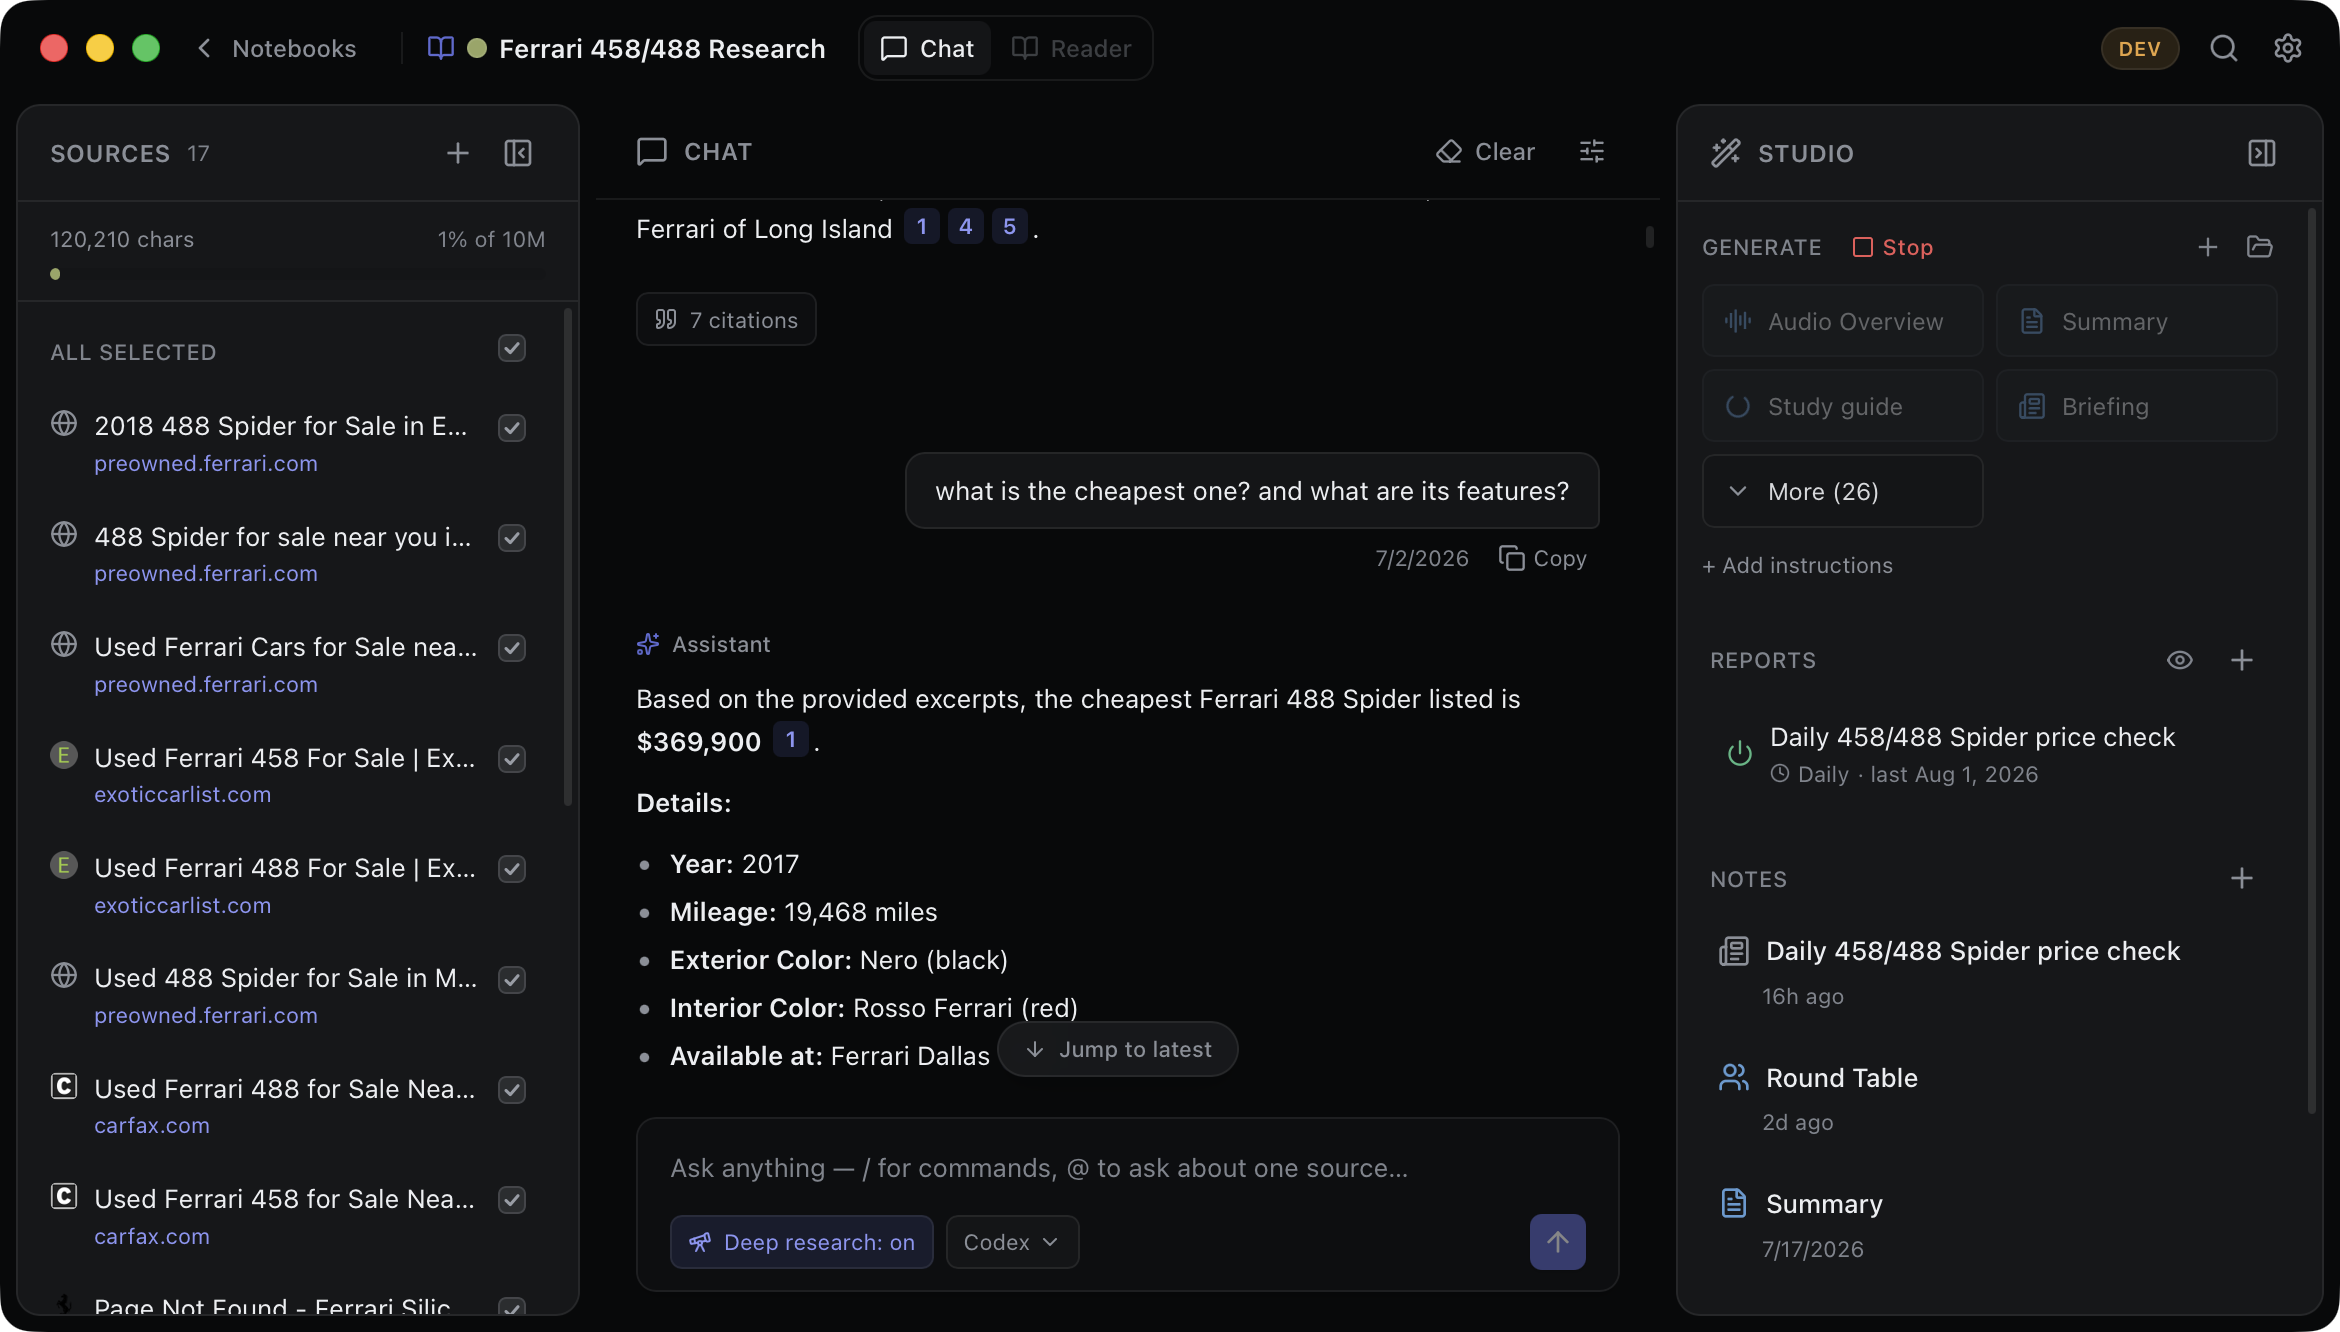Click E icon of Used Ferrari 488 For Sale source

tap(64, 865)
